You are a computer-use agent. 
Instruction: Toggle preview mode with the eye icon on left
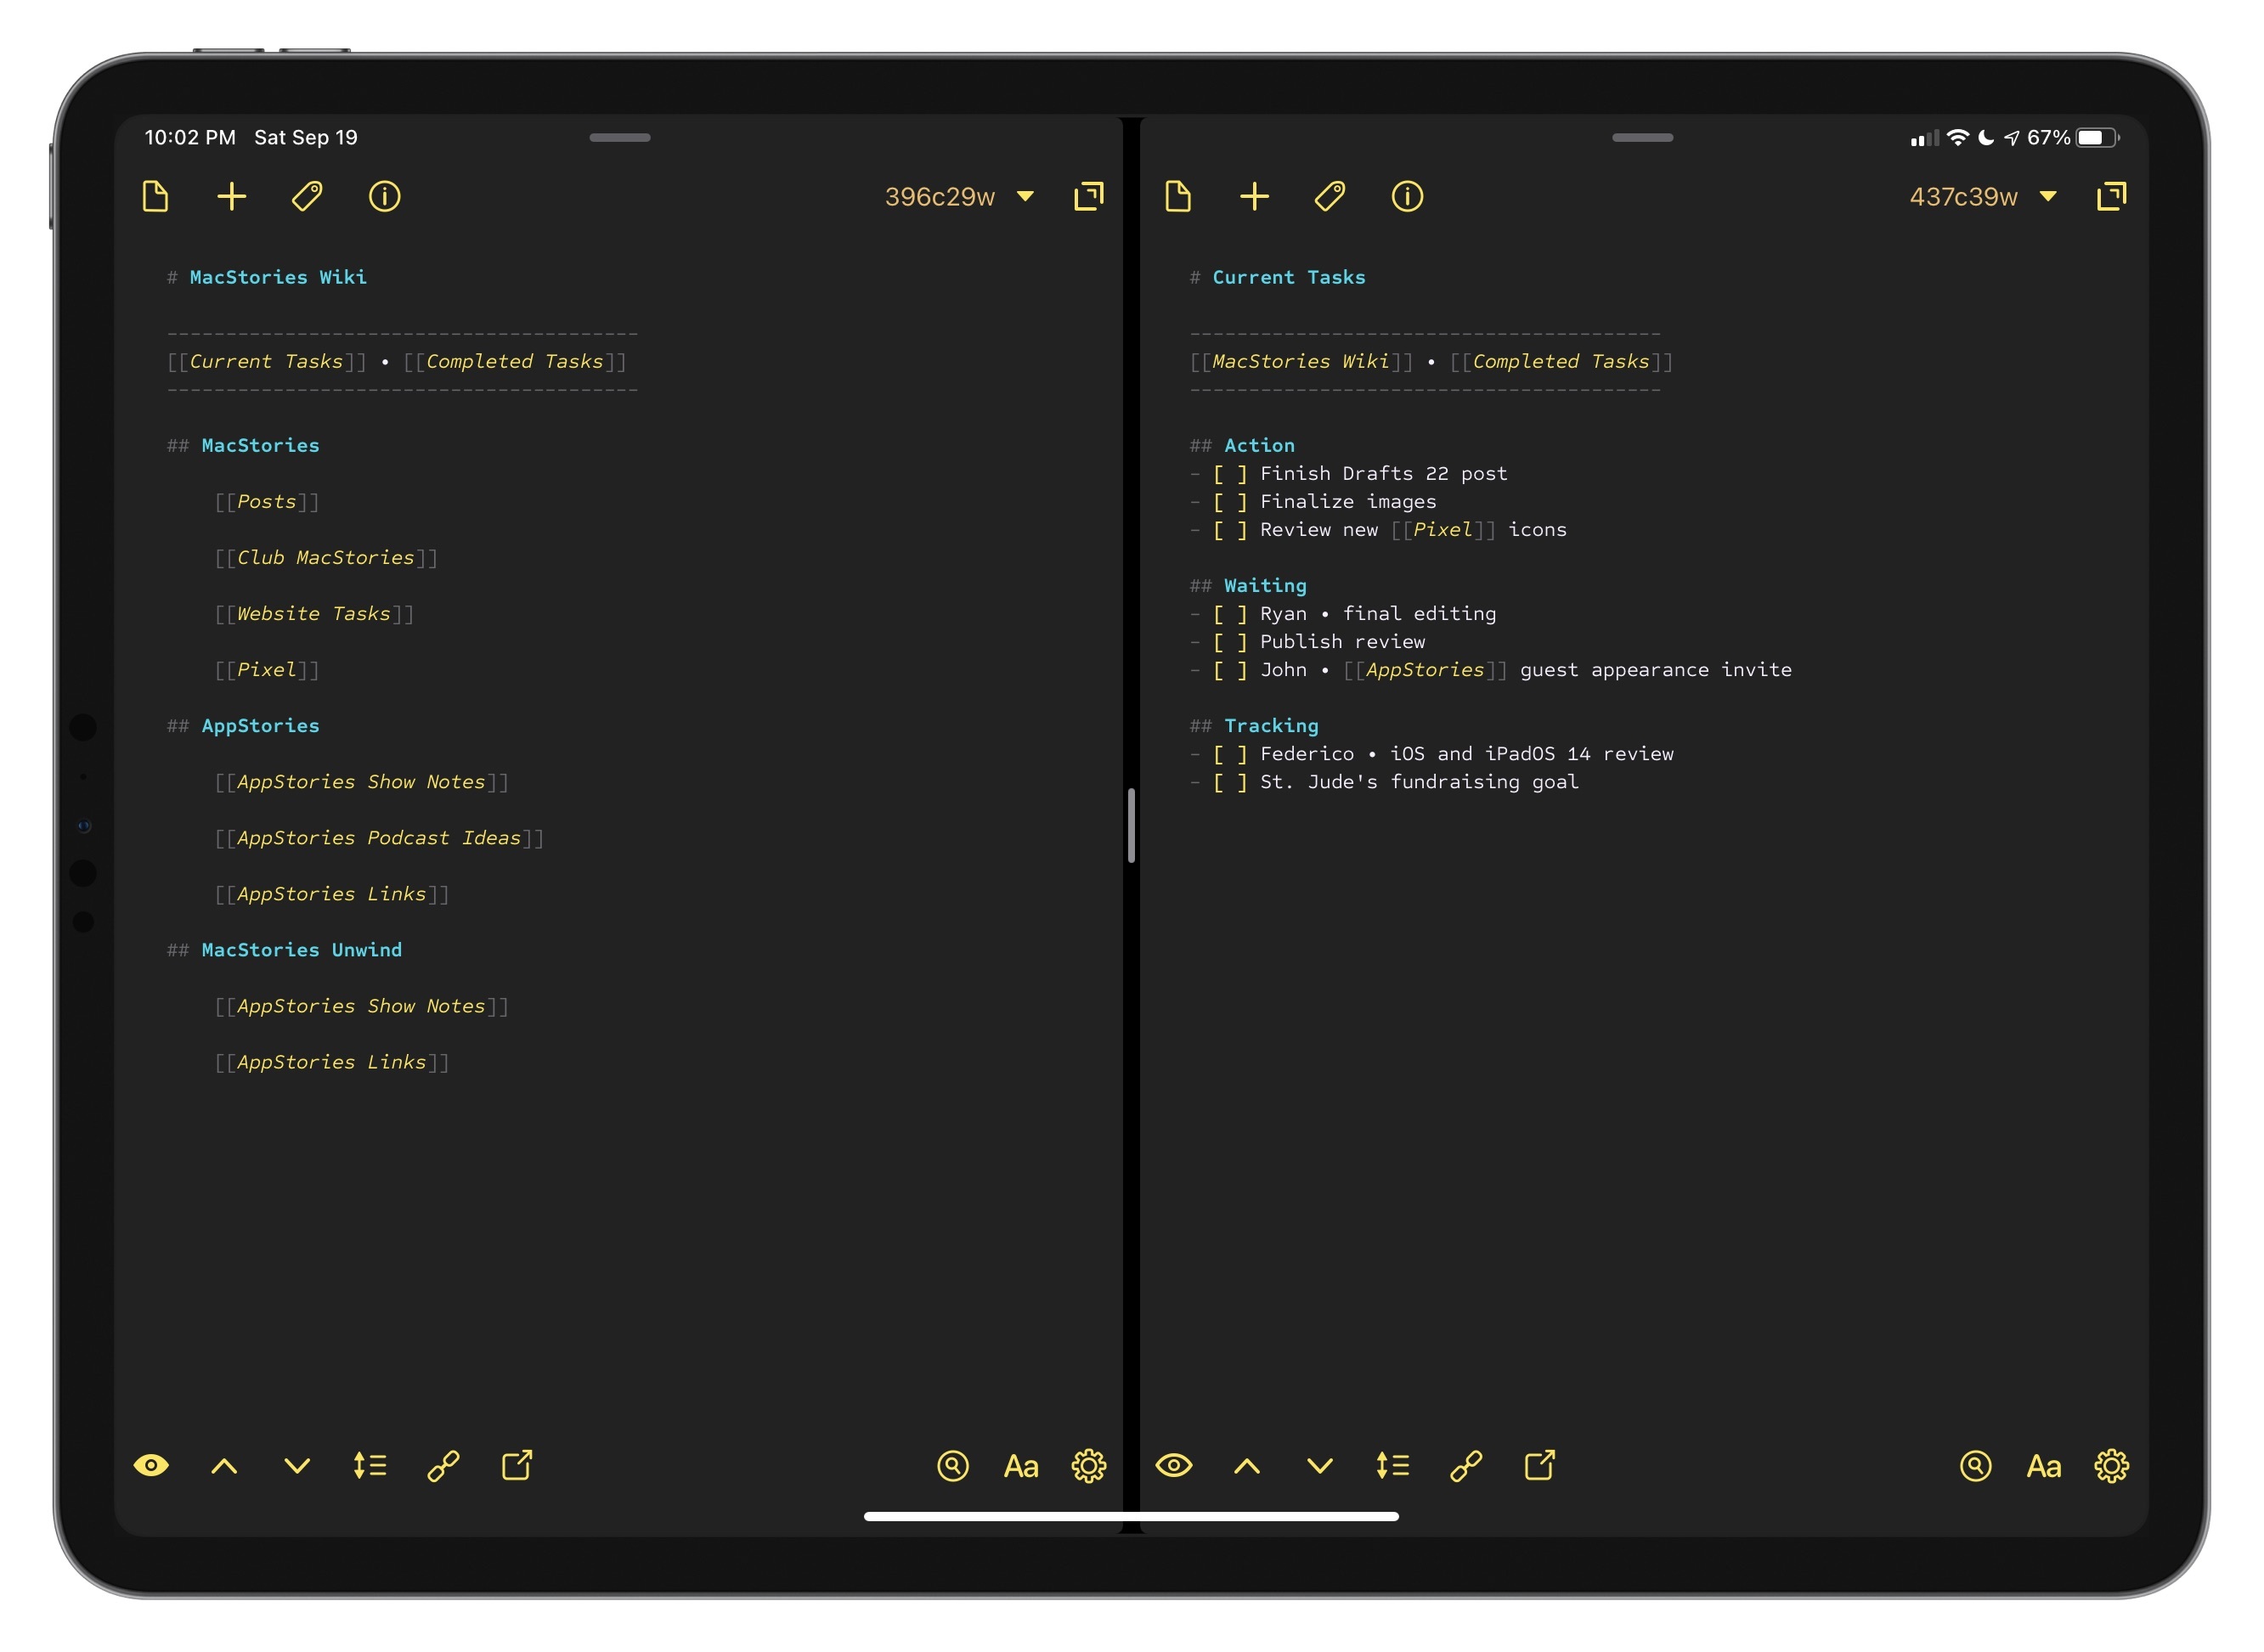pos(151,1466)
